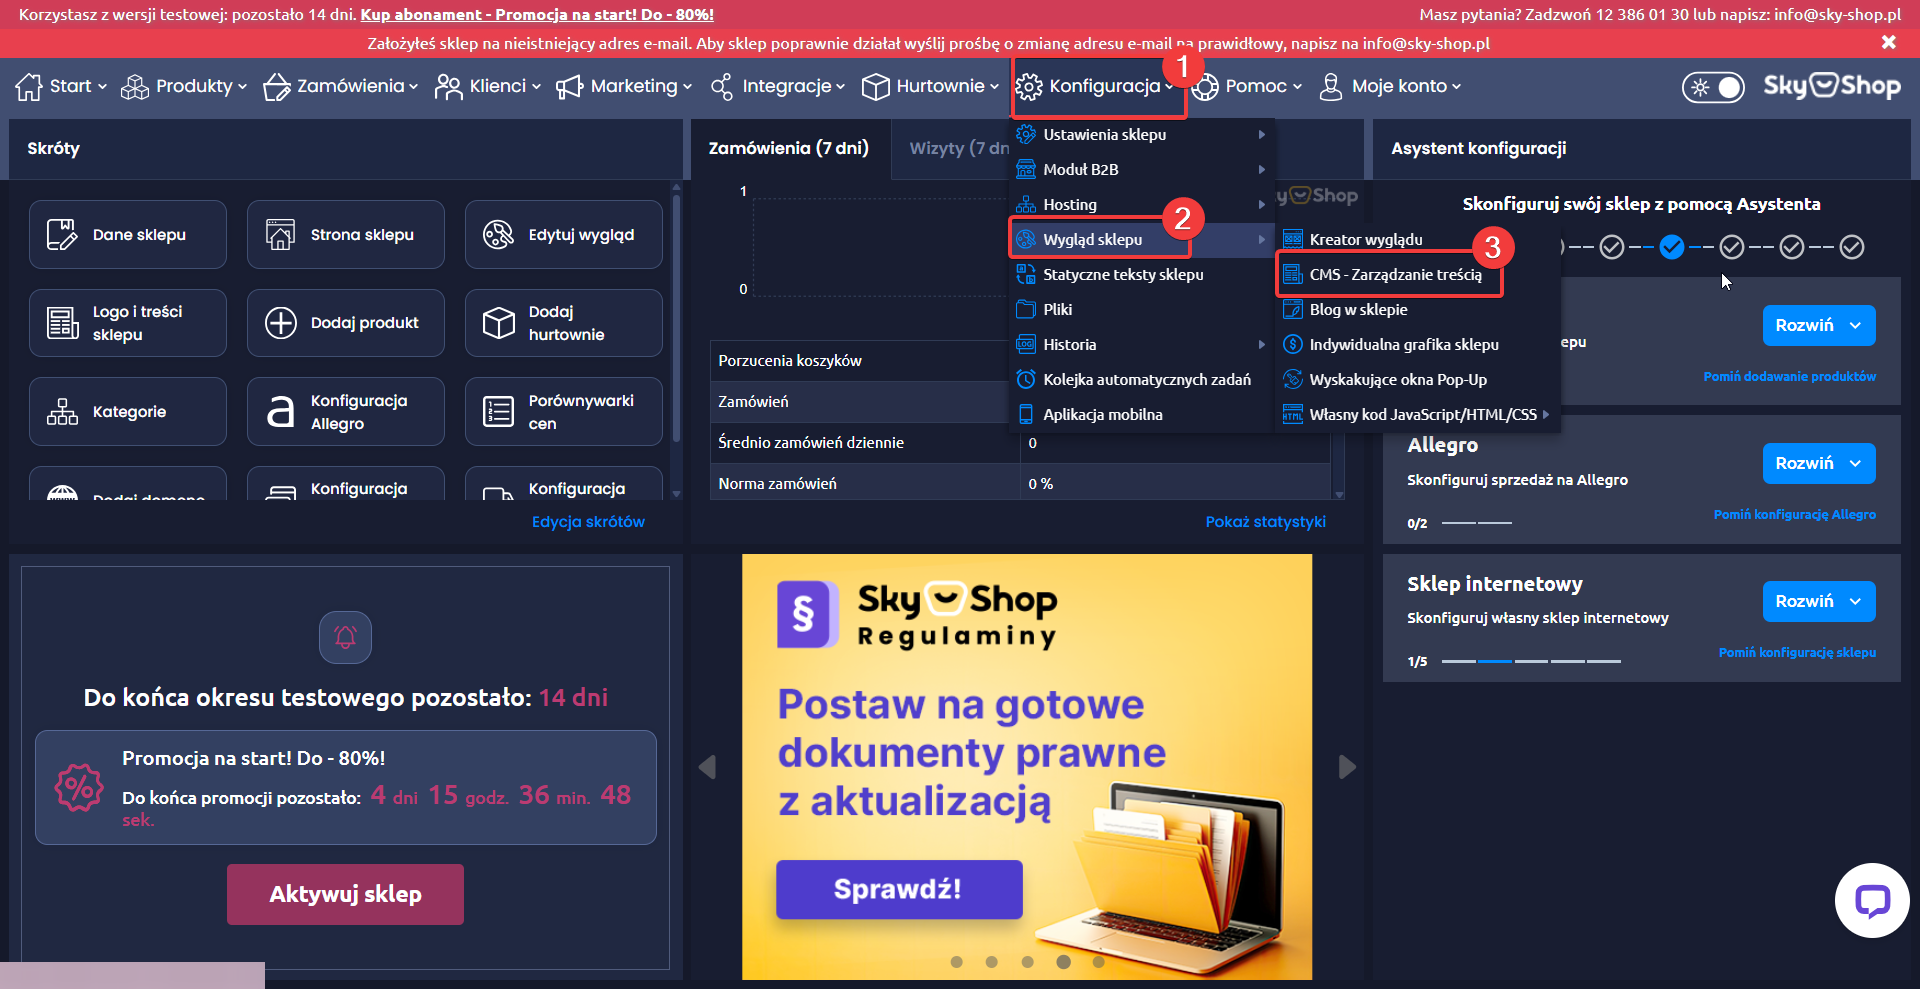Viewport: 1920px width, 989px height.
Task: Open Konfiguracja in the top menu
Action: pyautogui.click(x=1095, y=86)
